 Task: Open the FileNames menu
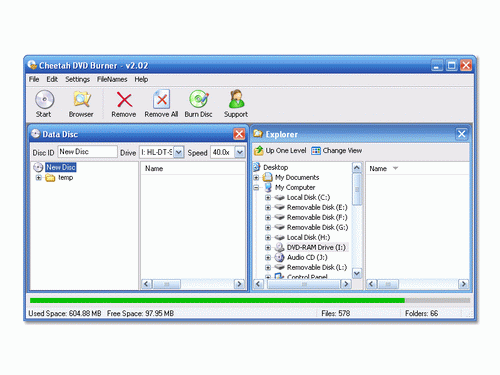point(112,79)
